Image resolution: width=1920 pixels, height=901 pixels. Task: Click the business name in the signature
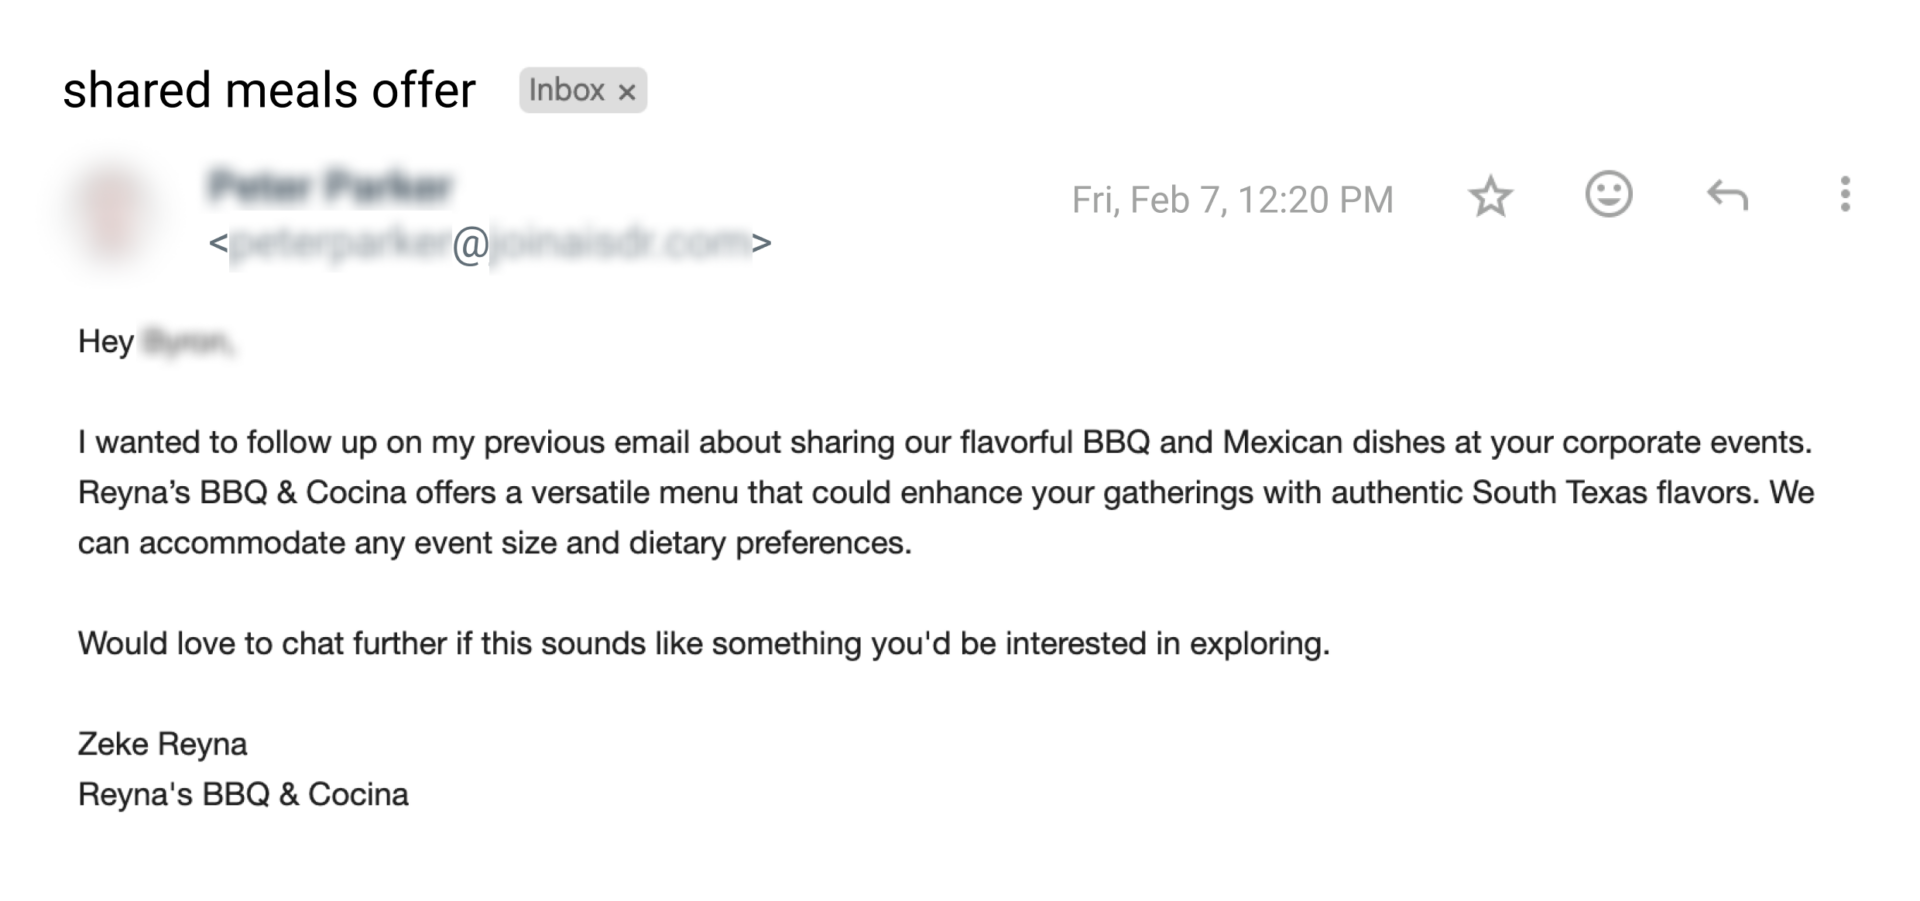pos(243,794)
